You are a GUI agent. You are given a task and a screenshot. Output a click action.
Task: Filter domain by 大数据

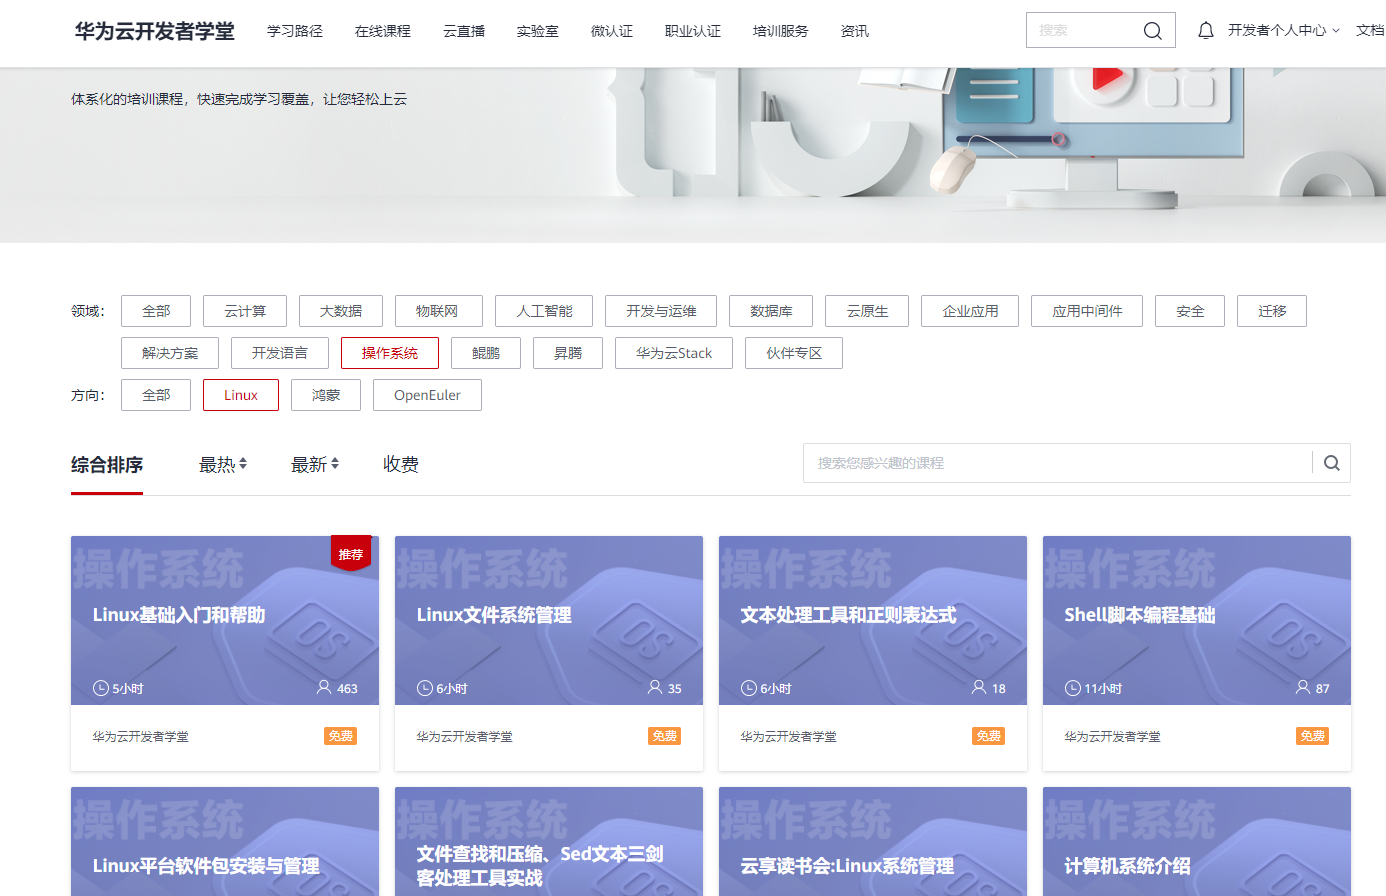point(341,311)
